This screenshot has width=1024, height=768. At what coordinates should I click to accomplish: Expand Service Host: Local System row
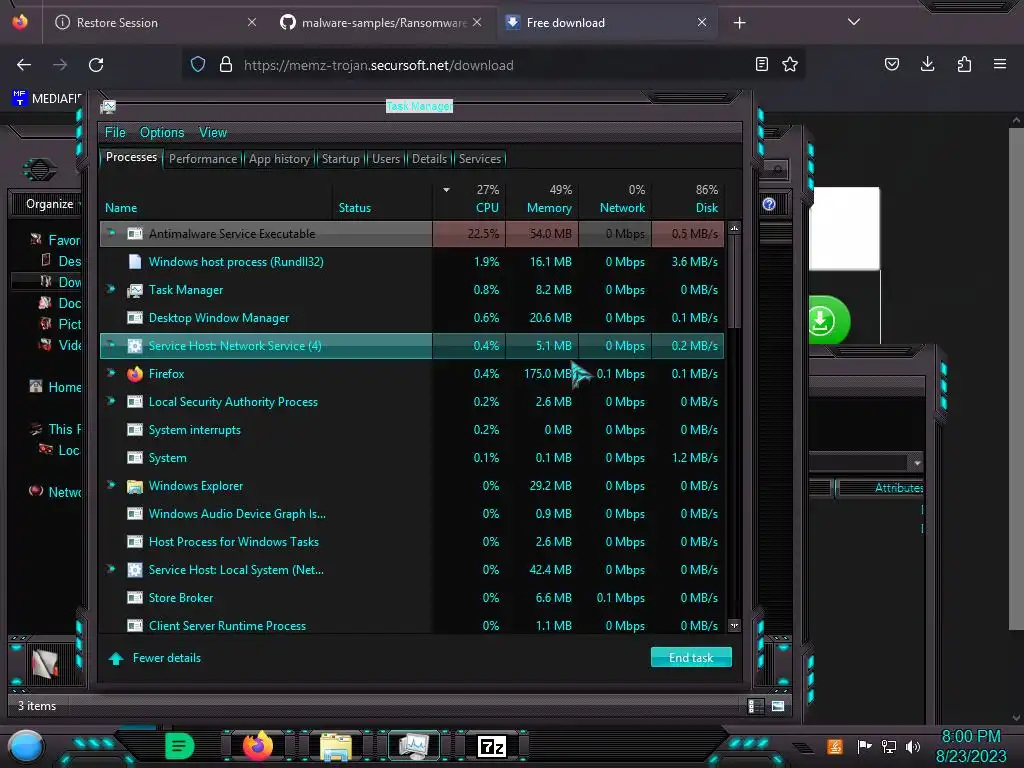click(x=111, y=569)
